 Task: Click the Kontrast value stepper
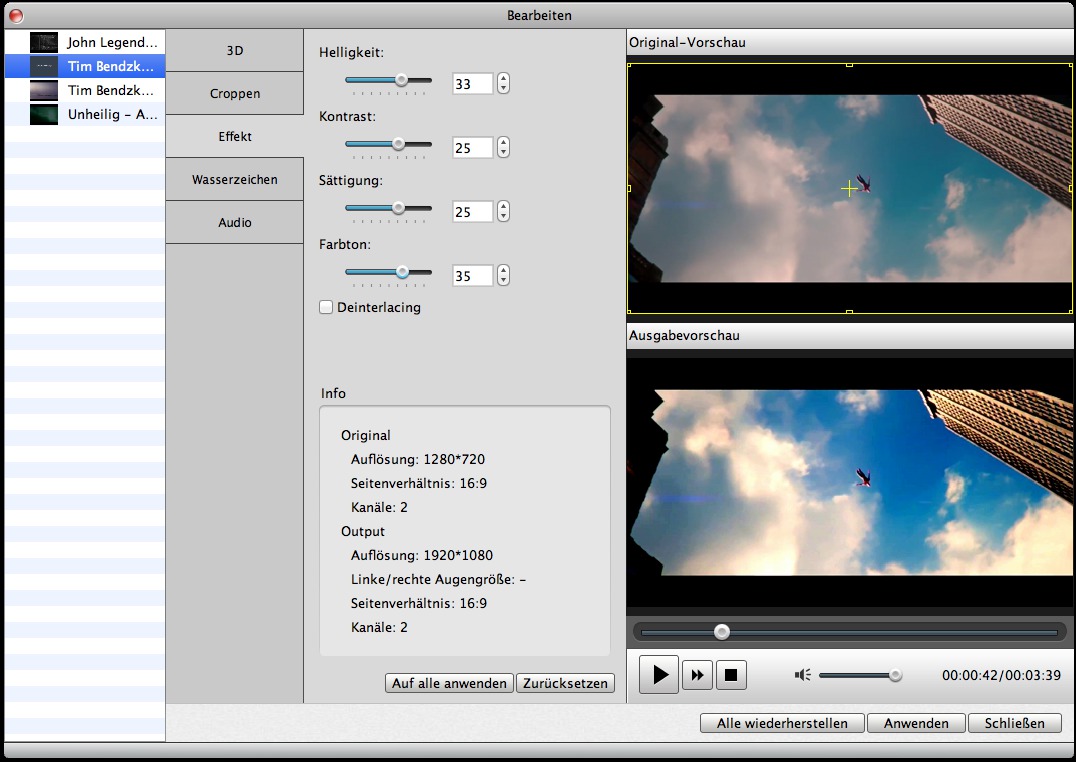pos(503,148)
